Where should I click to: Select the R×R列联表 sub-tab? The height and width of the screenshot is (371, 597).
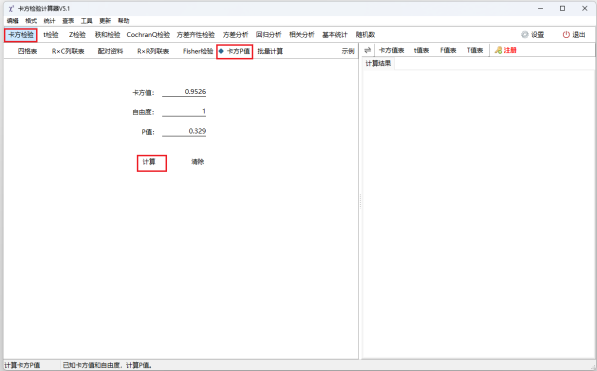[x=153, y=51]
